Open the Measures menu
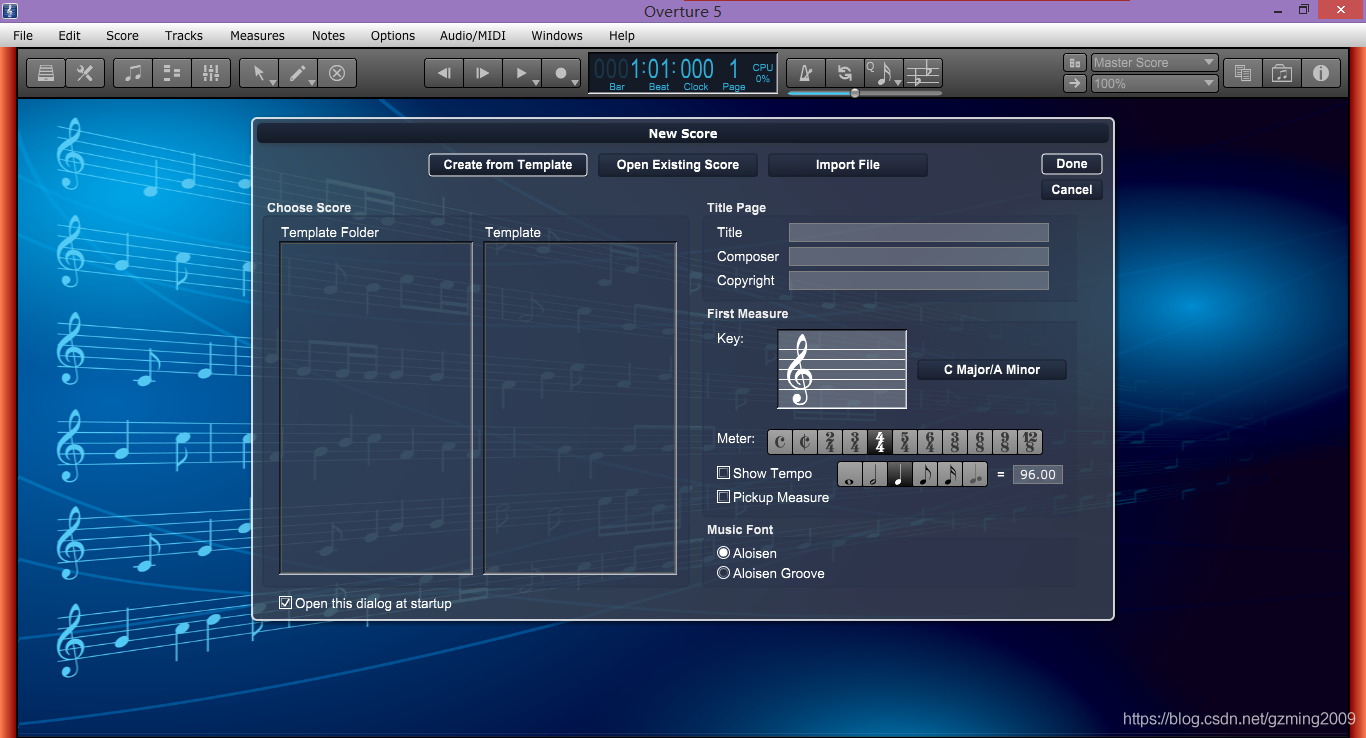This screenshot has height=738, width=1366. [x=257, y=35]
